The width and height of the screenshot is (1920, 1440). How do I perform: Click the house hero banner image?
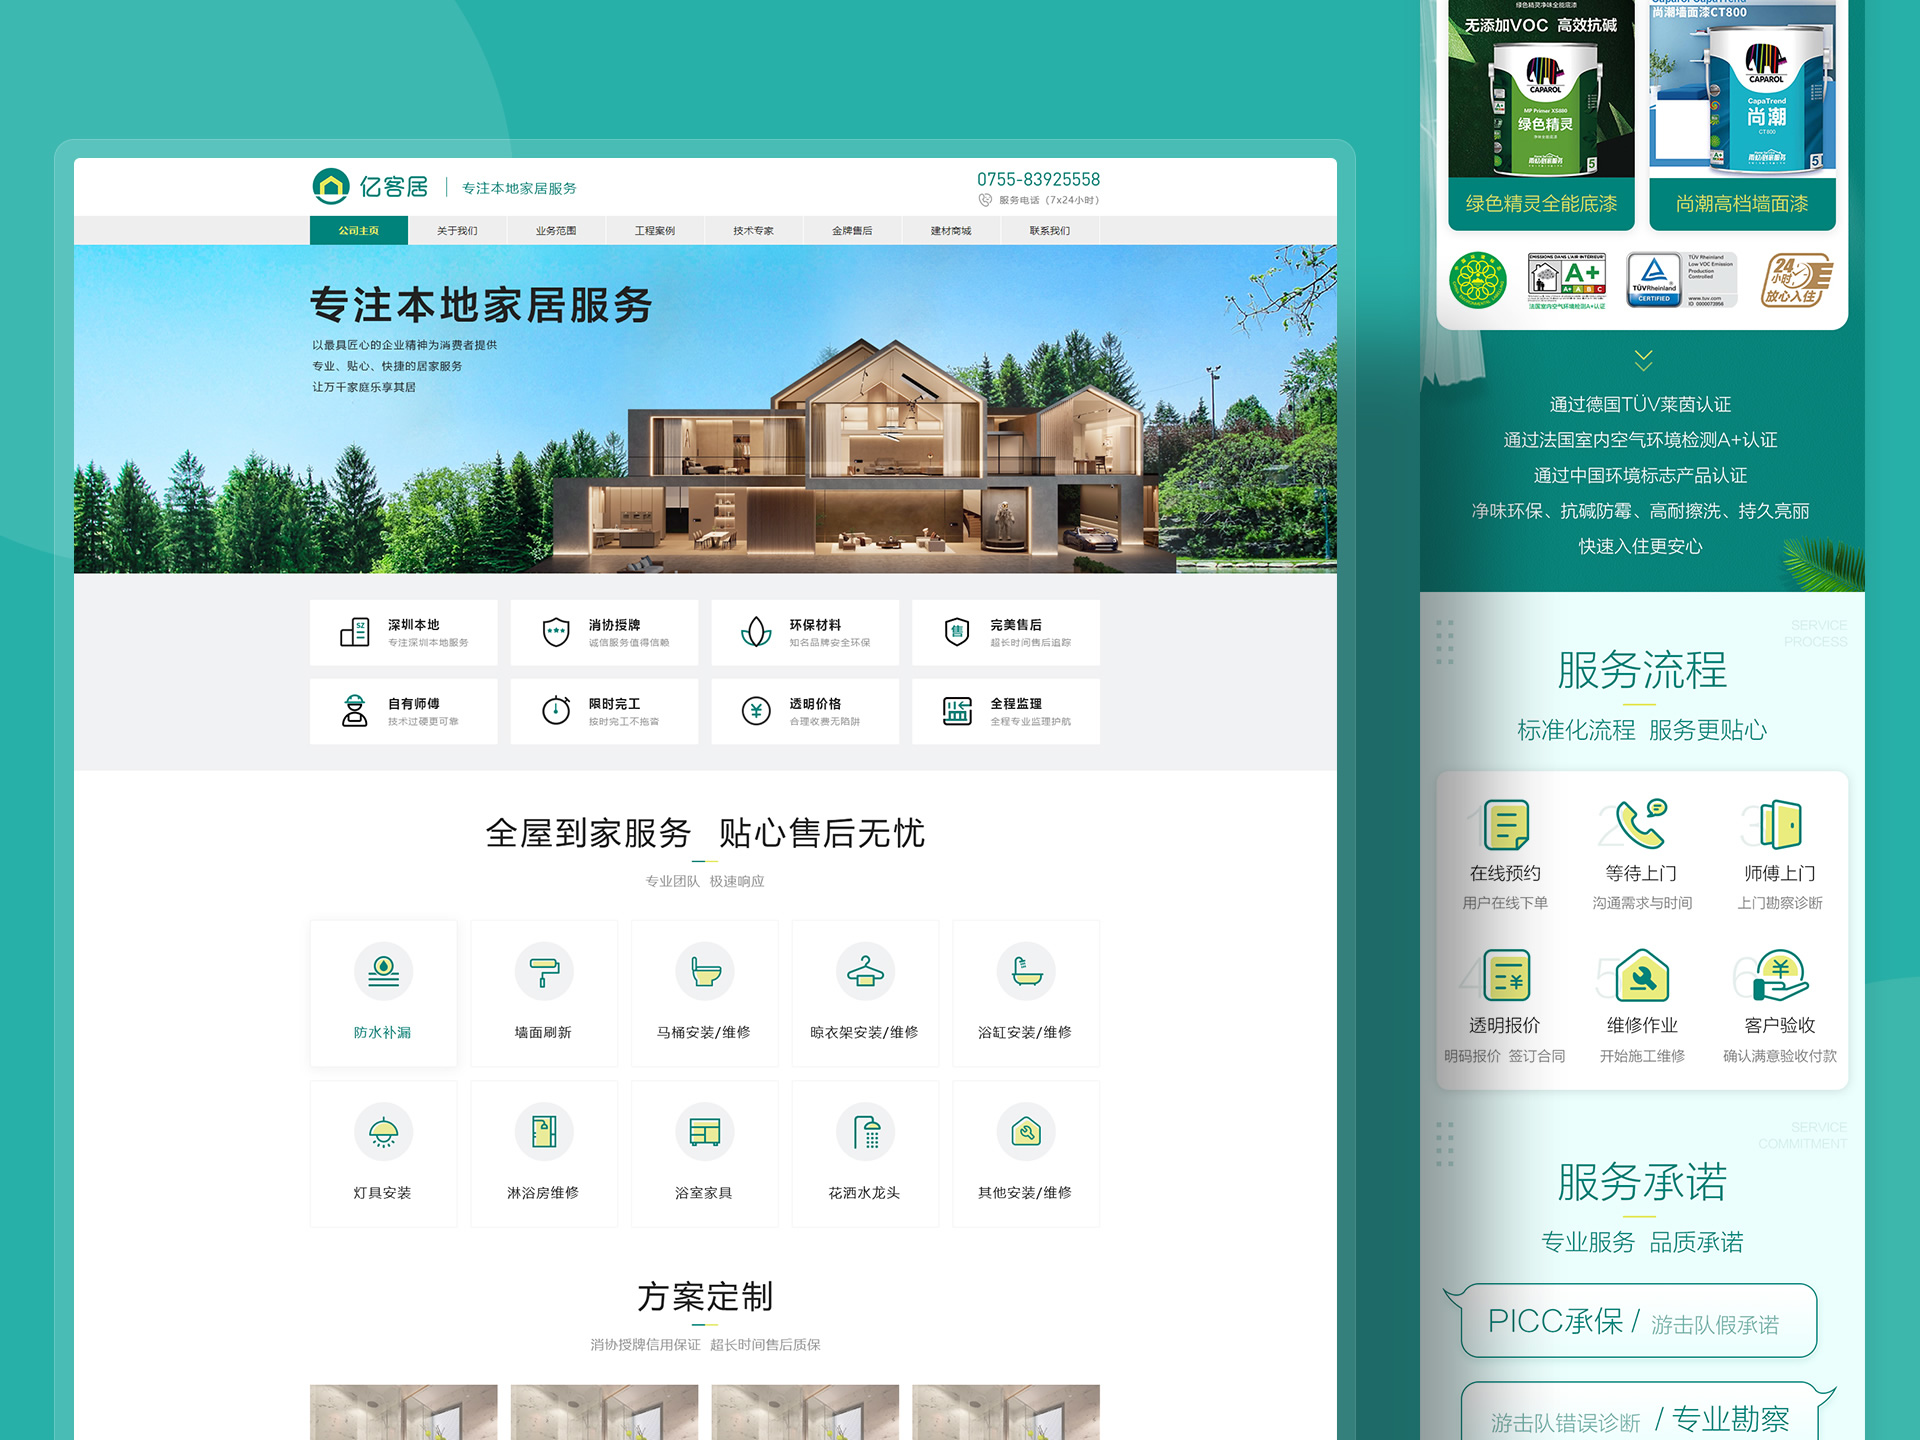point(705,409)
